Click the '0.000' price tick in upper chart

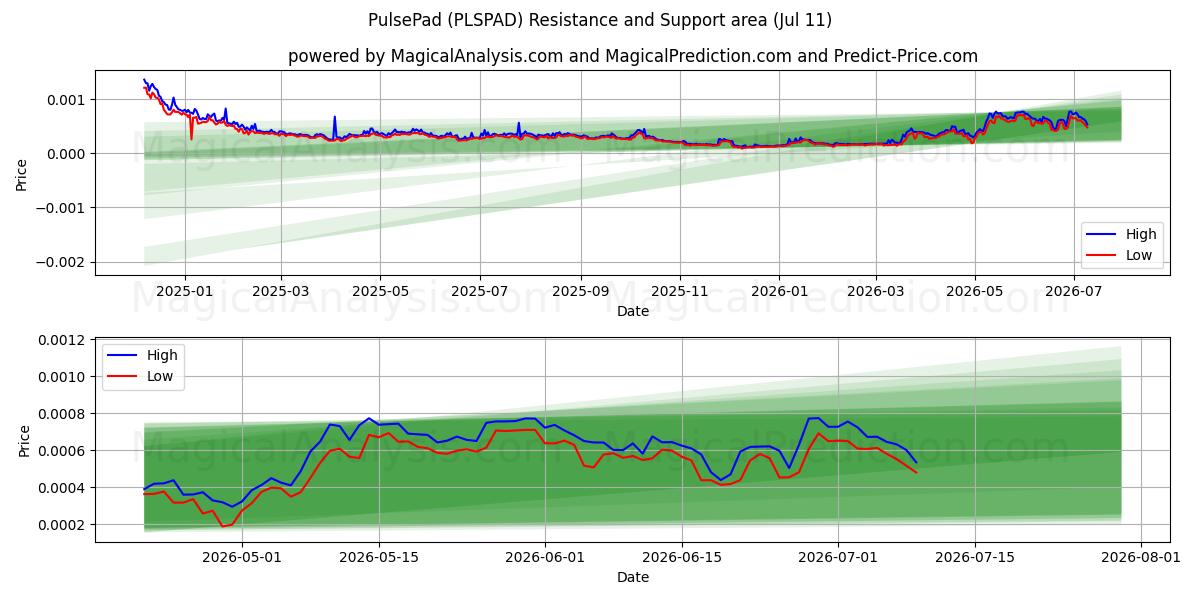click(x=69, y=154)
